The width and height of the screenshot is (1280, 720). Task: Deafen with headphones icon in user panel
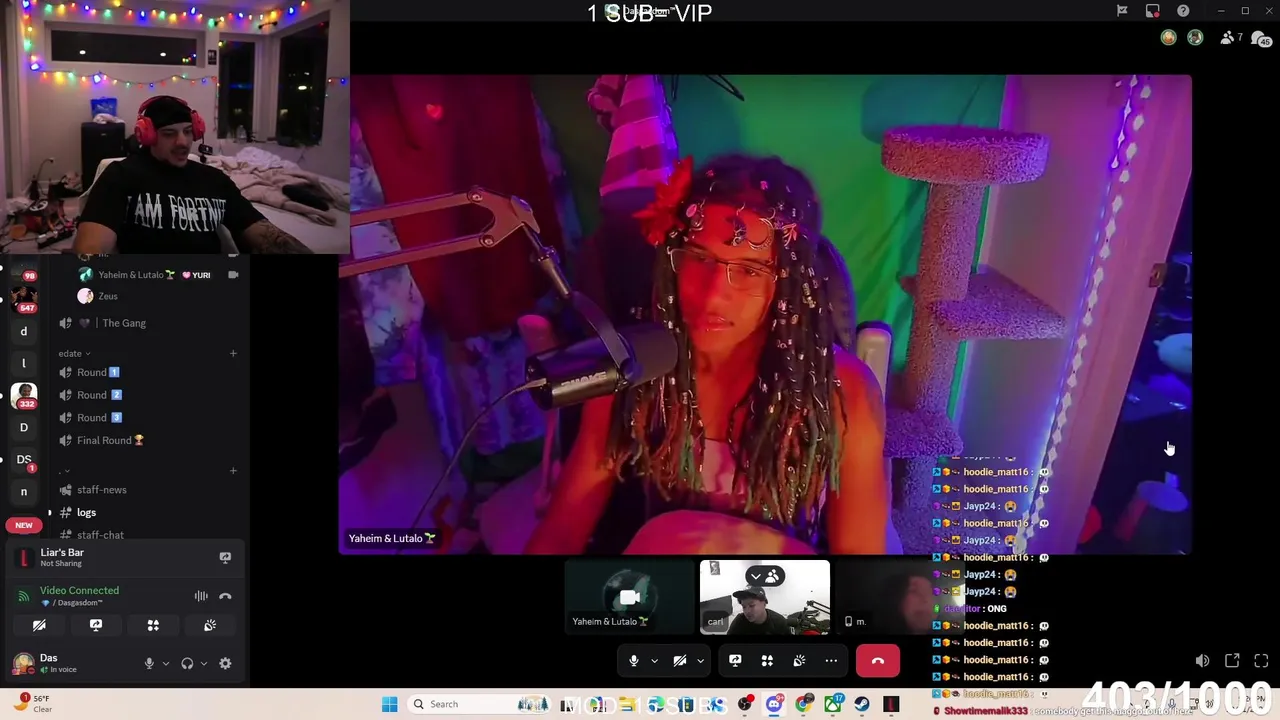(x=187, y=663)
